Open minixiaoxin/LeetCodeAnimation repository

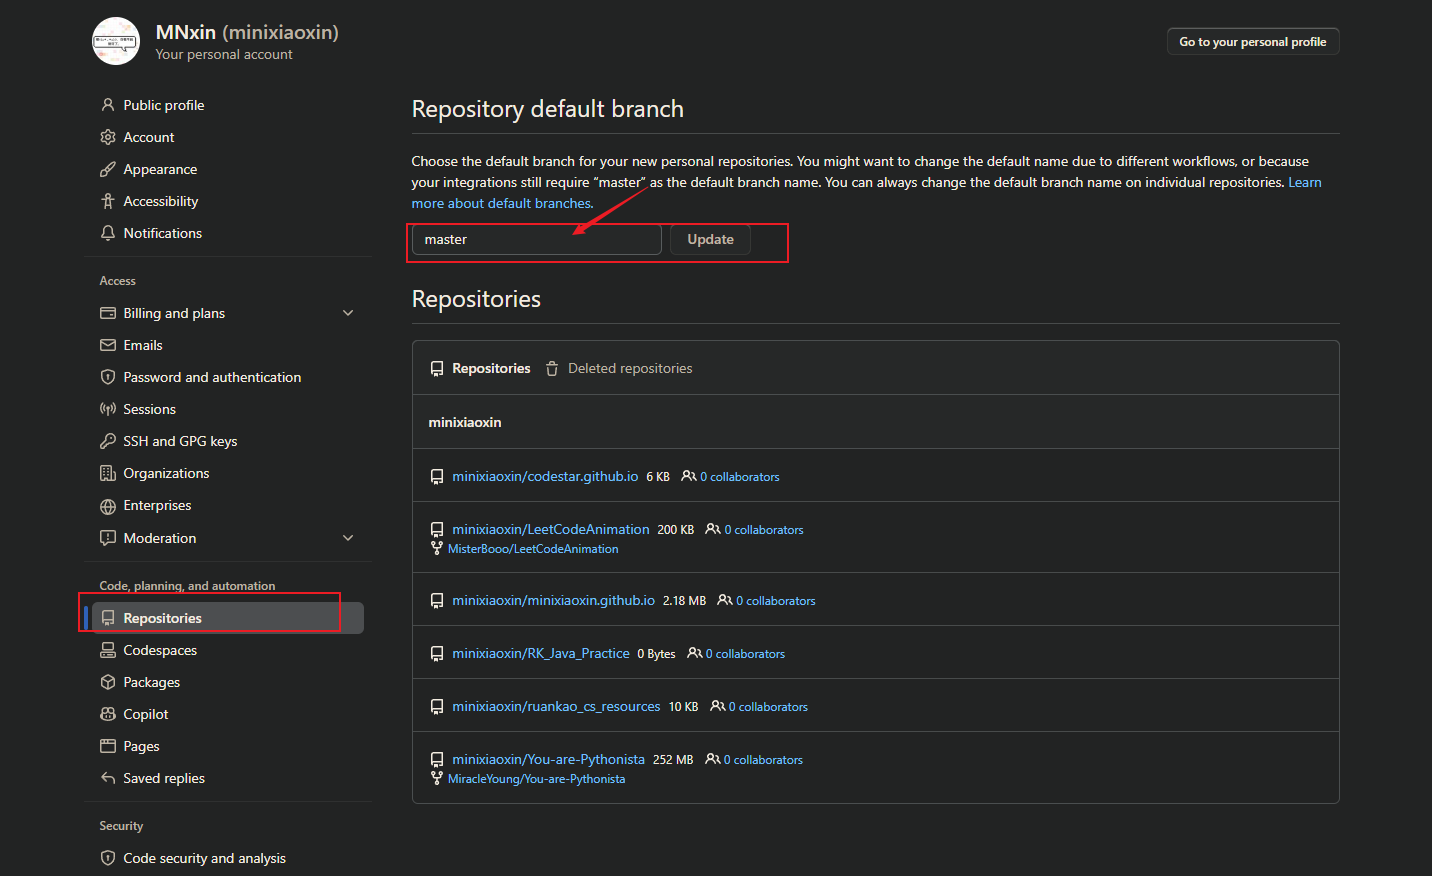[x=551, y=530]
